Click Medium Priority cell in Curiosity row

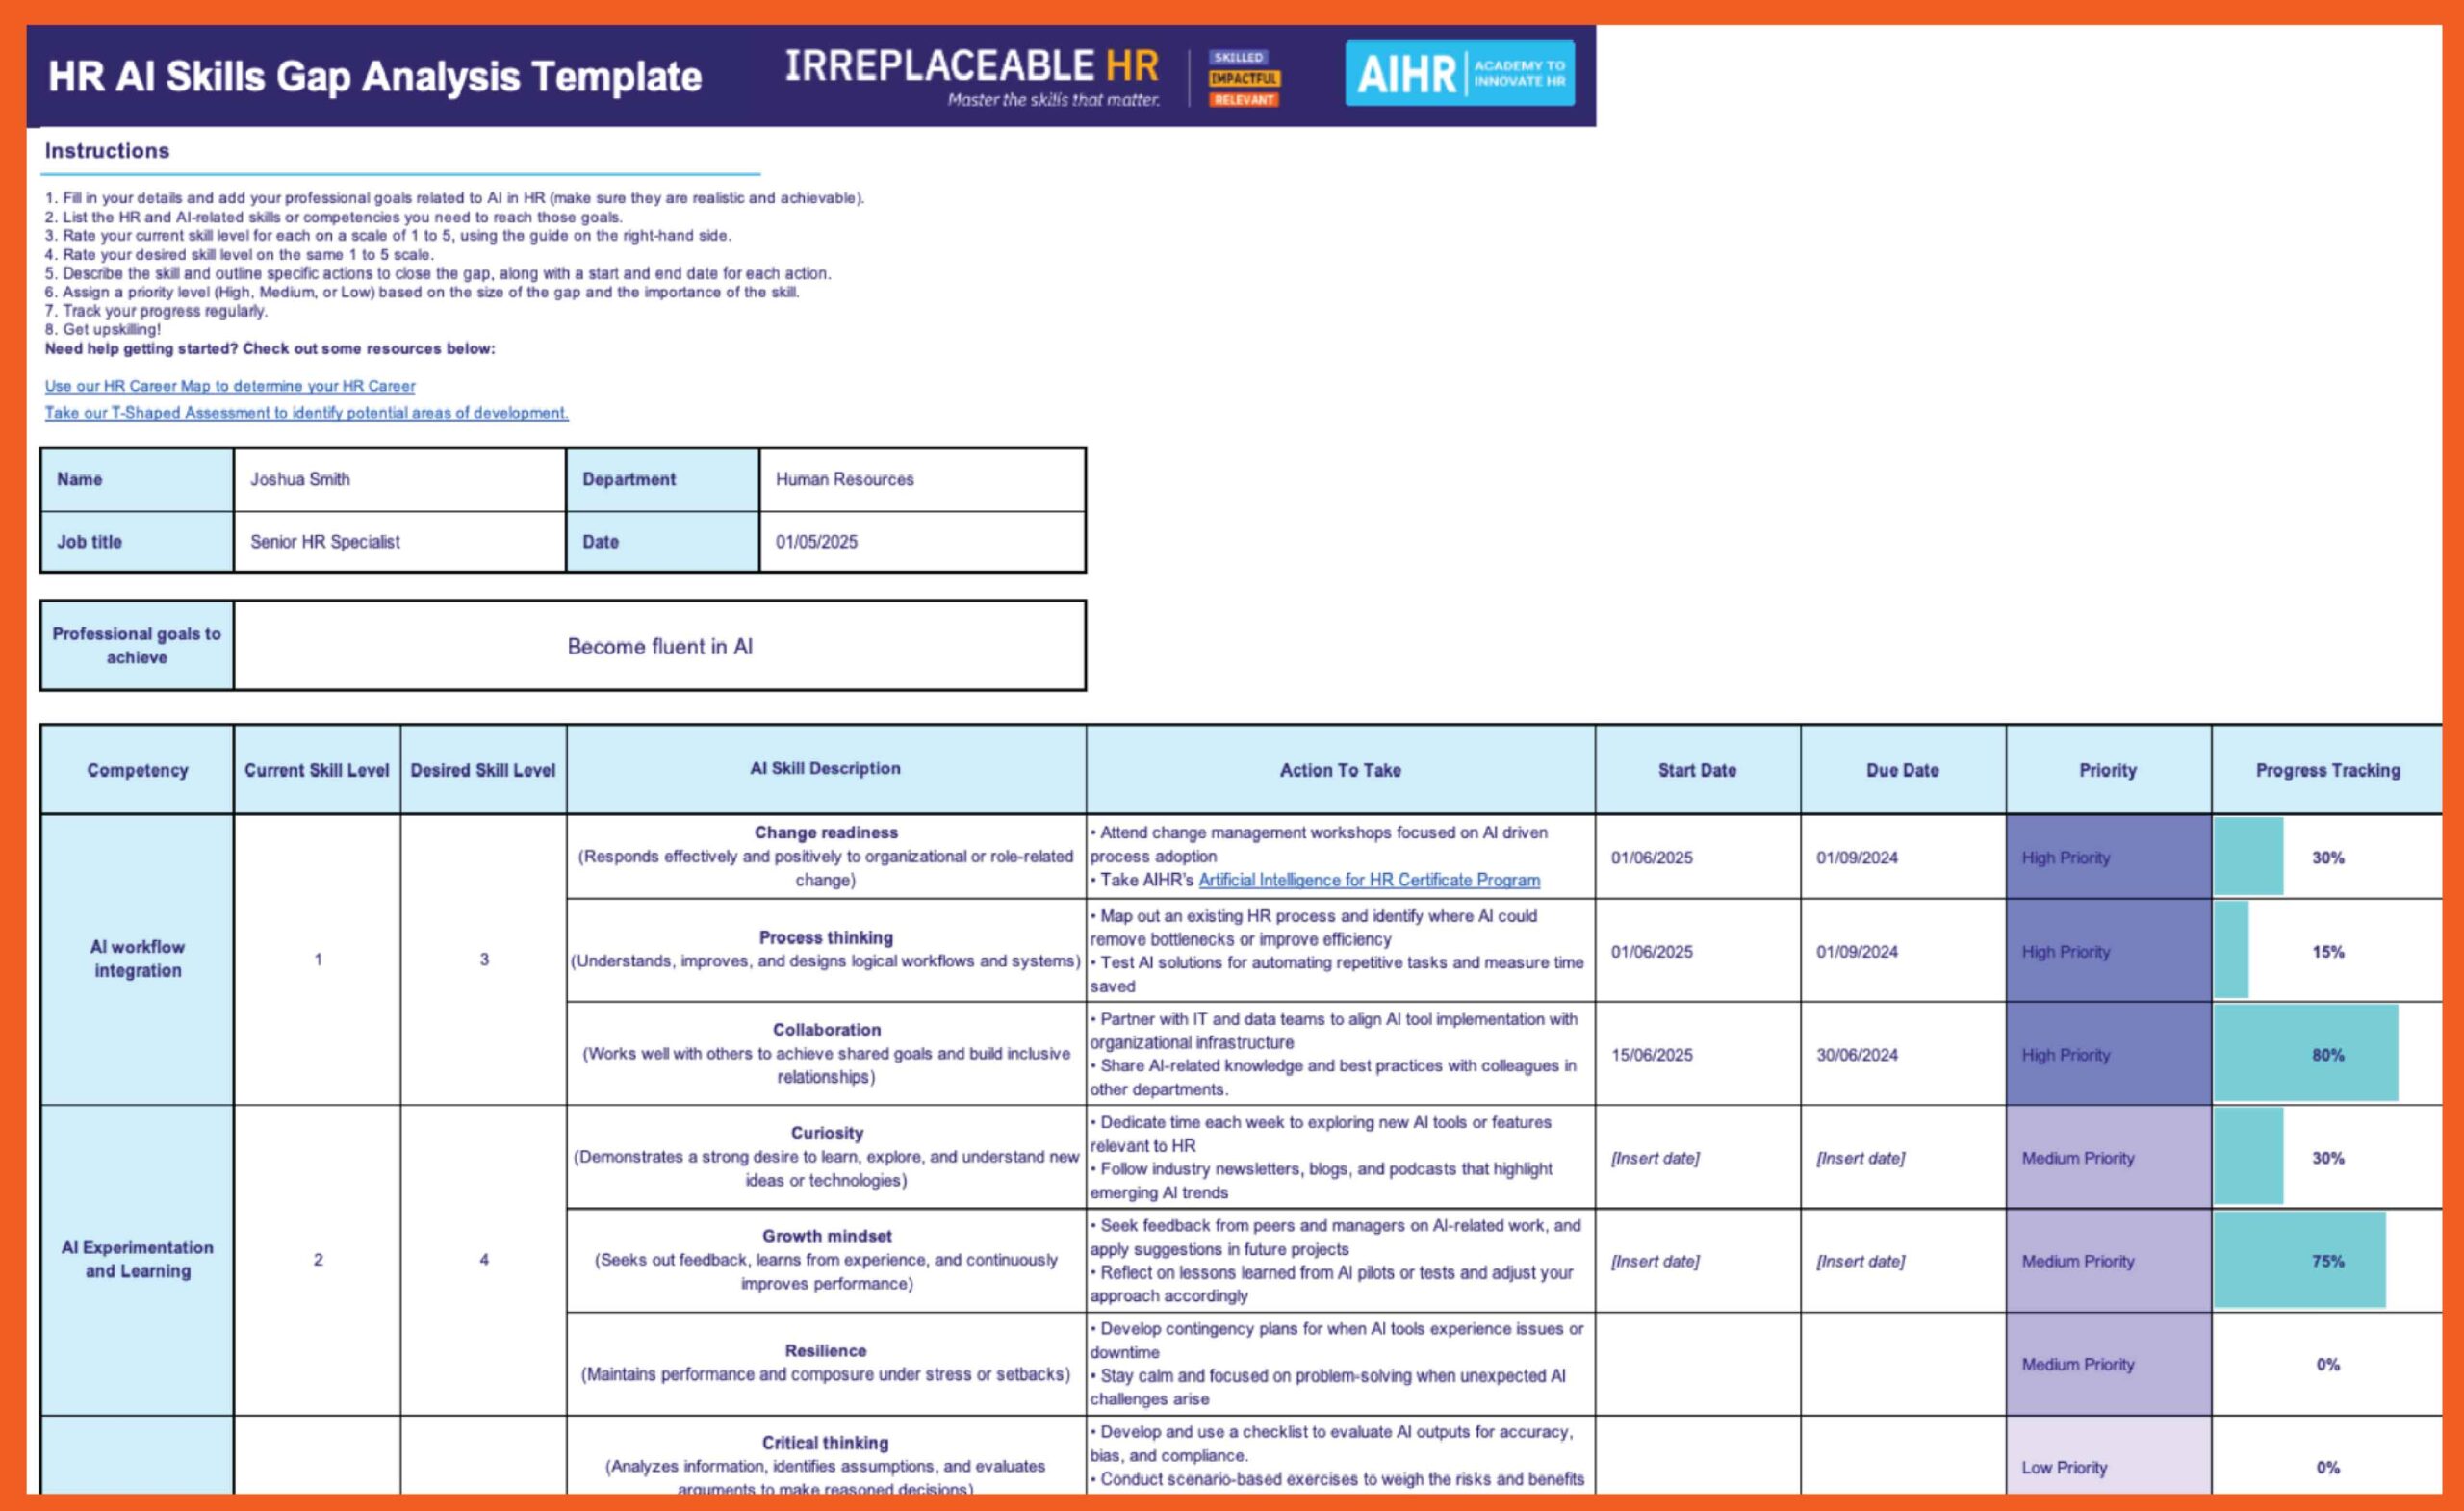coord(2108,1158)
